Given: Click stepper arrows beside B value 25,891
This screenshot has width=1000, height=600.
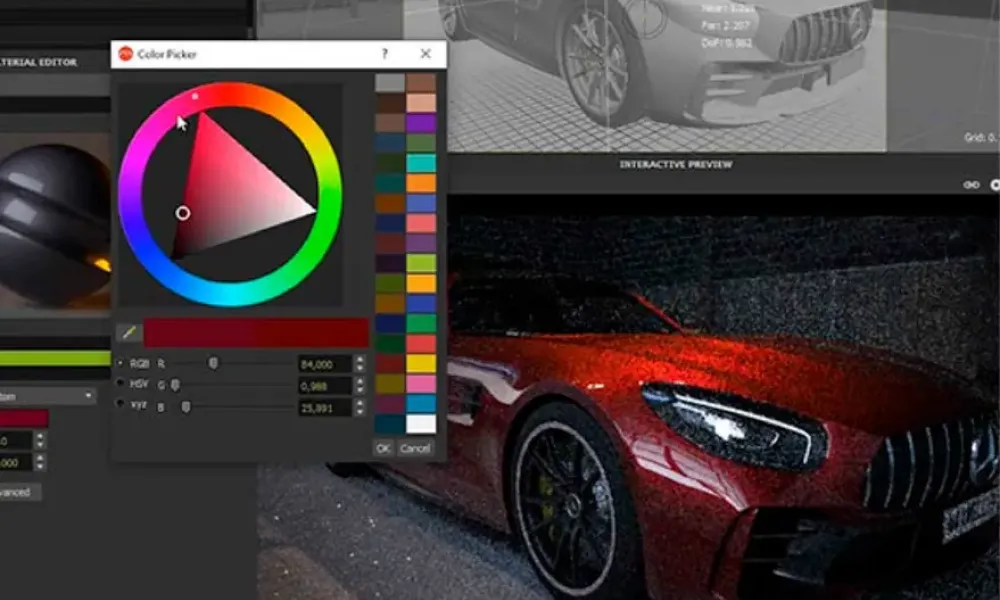Looking at the screenshot, I should click(x=360, y=407).
